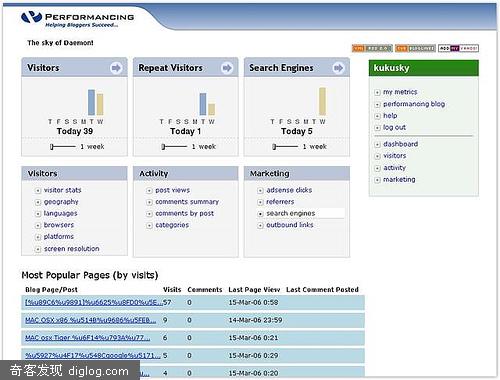Click bullet icon beside my metrics
The image size is (500, 380).
click(377, 92)
